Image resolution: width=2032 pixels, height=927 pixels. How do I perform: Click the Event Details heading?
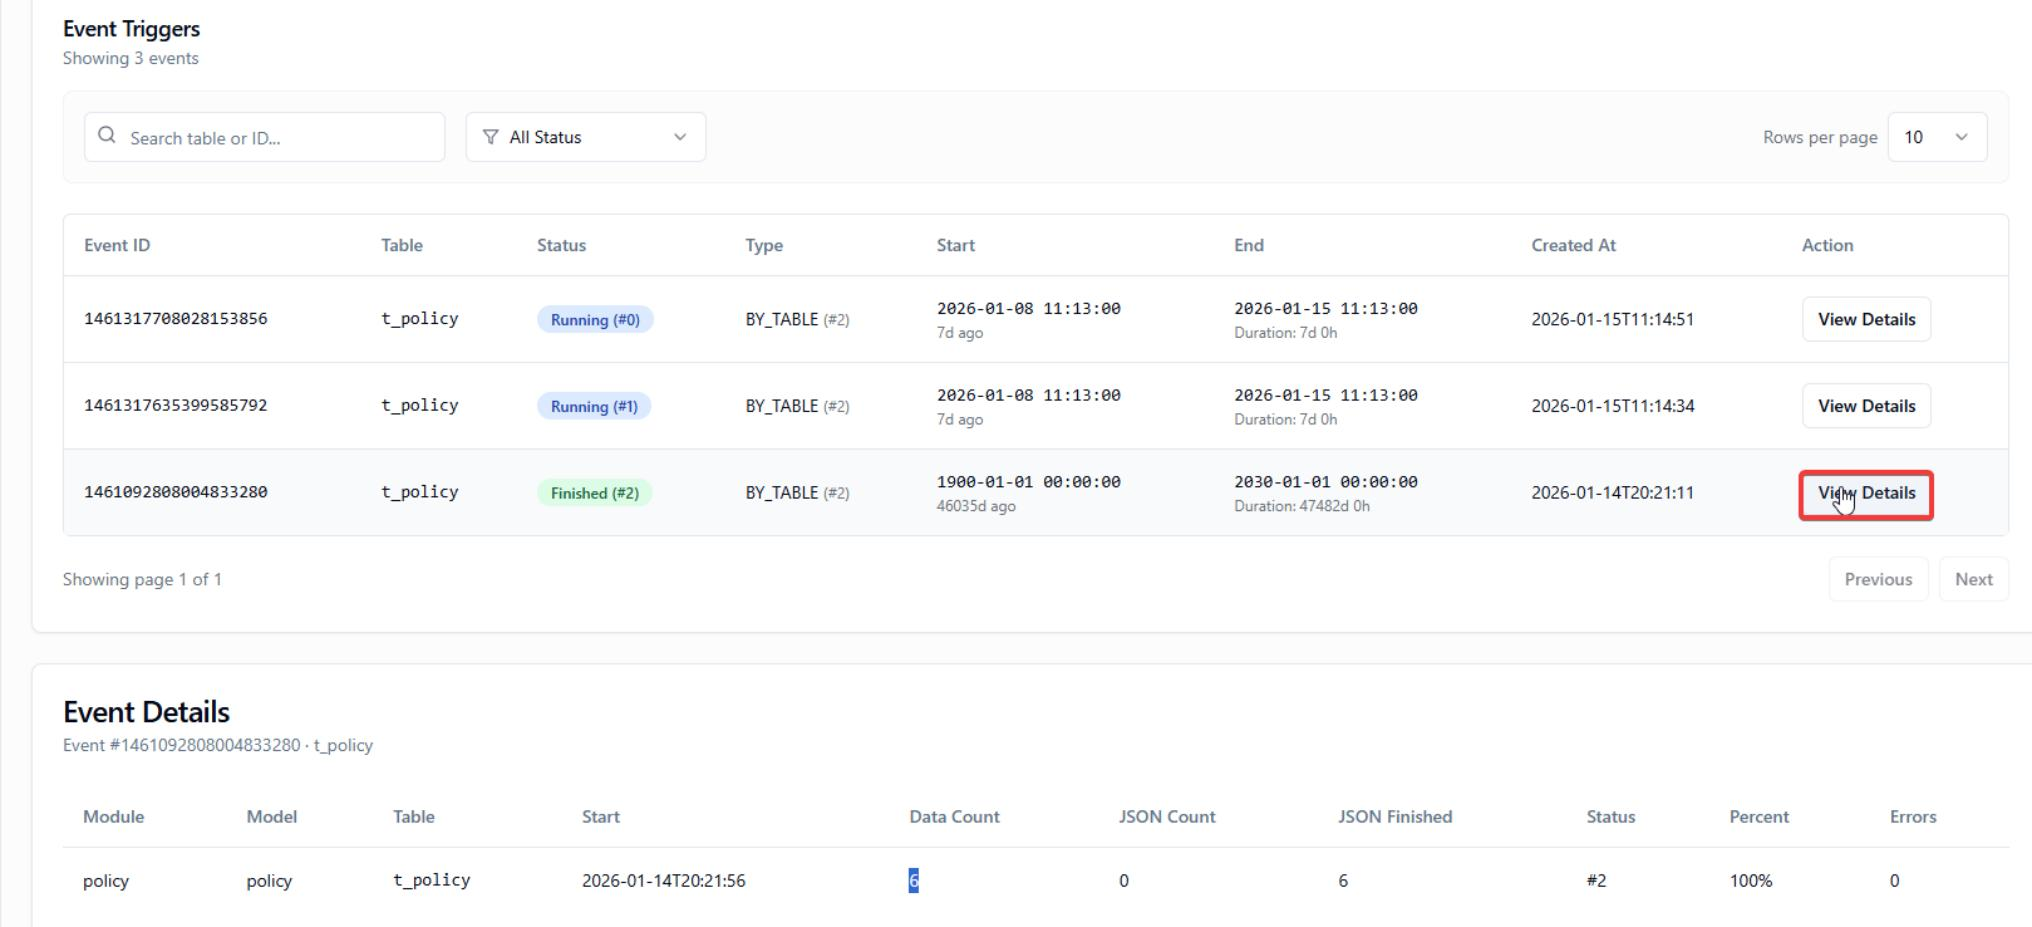click(x=146, y=712)
